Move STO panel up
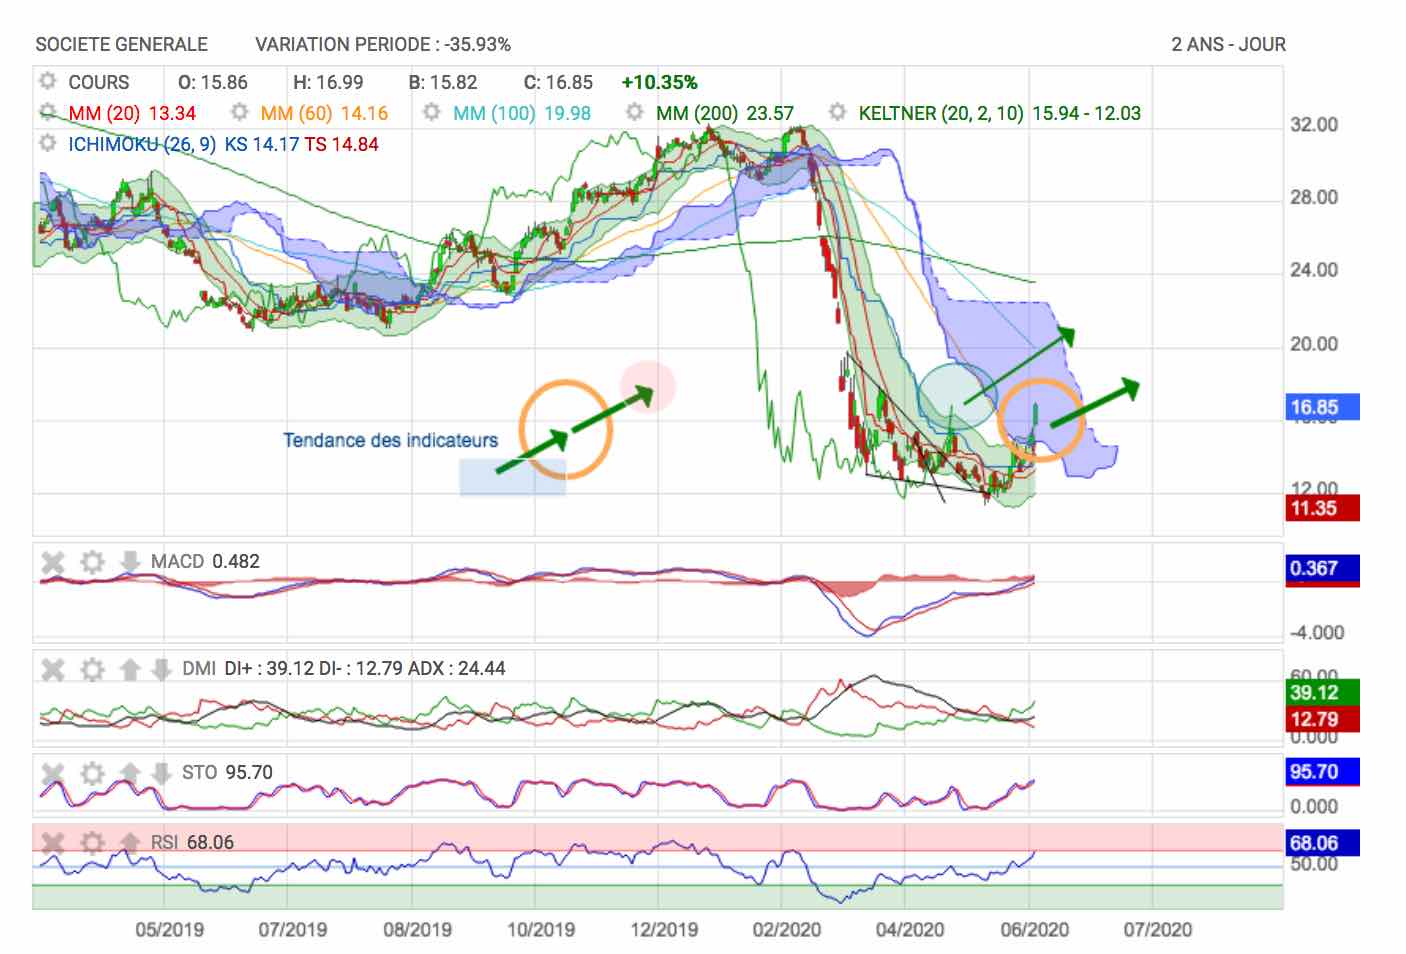This screenshot has height=954, width=1406. point(129,773)
